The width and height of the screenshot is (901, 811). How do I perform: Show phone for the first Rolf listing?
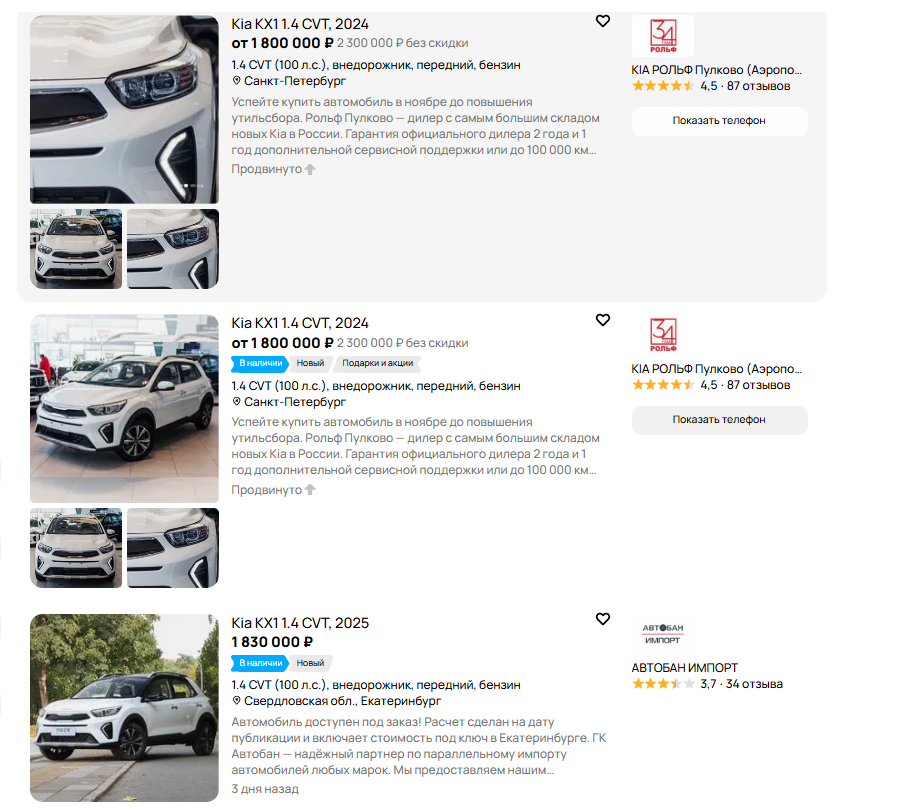tap(719, 121)
